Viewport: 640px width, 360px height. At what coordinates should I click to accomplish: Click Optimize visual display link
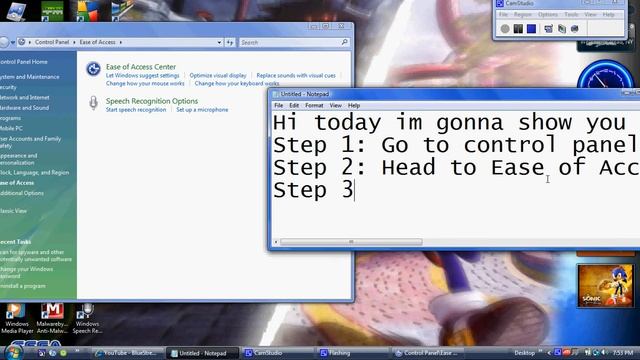tap(218, 76)
